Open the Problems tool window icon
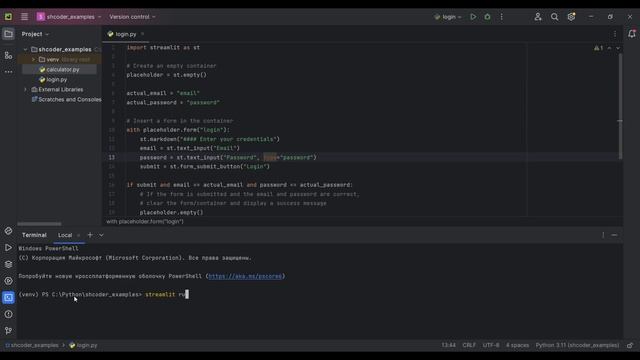The height and width of the screenshot is (360, 640). click(8, 314)
